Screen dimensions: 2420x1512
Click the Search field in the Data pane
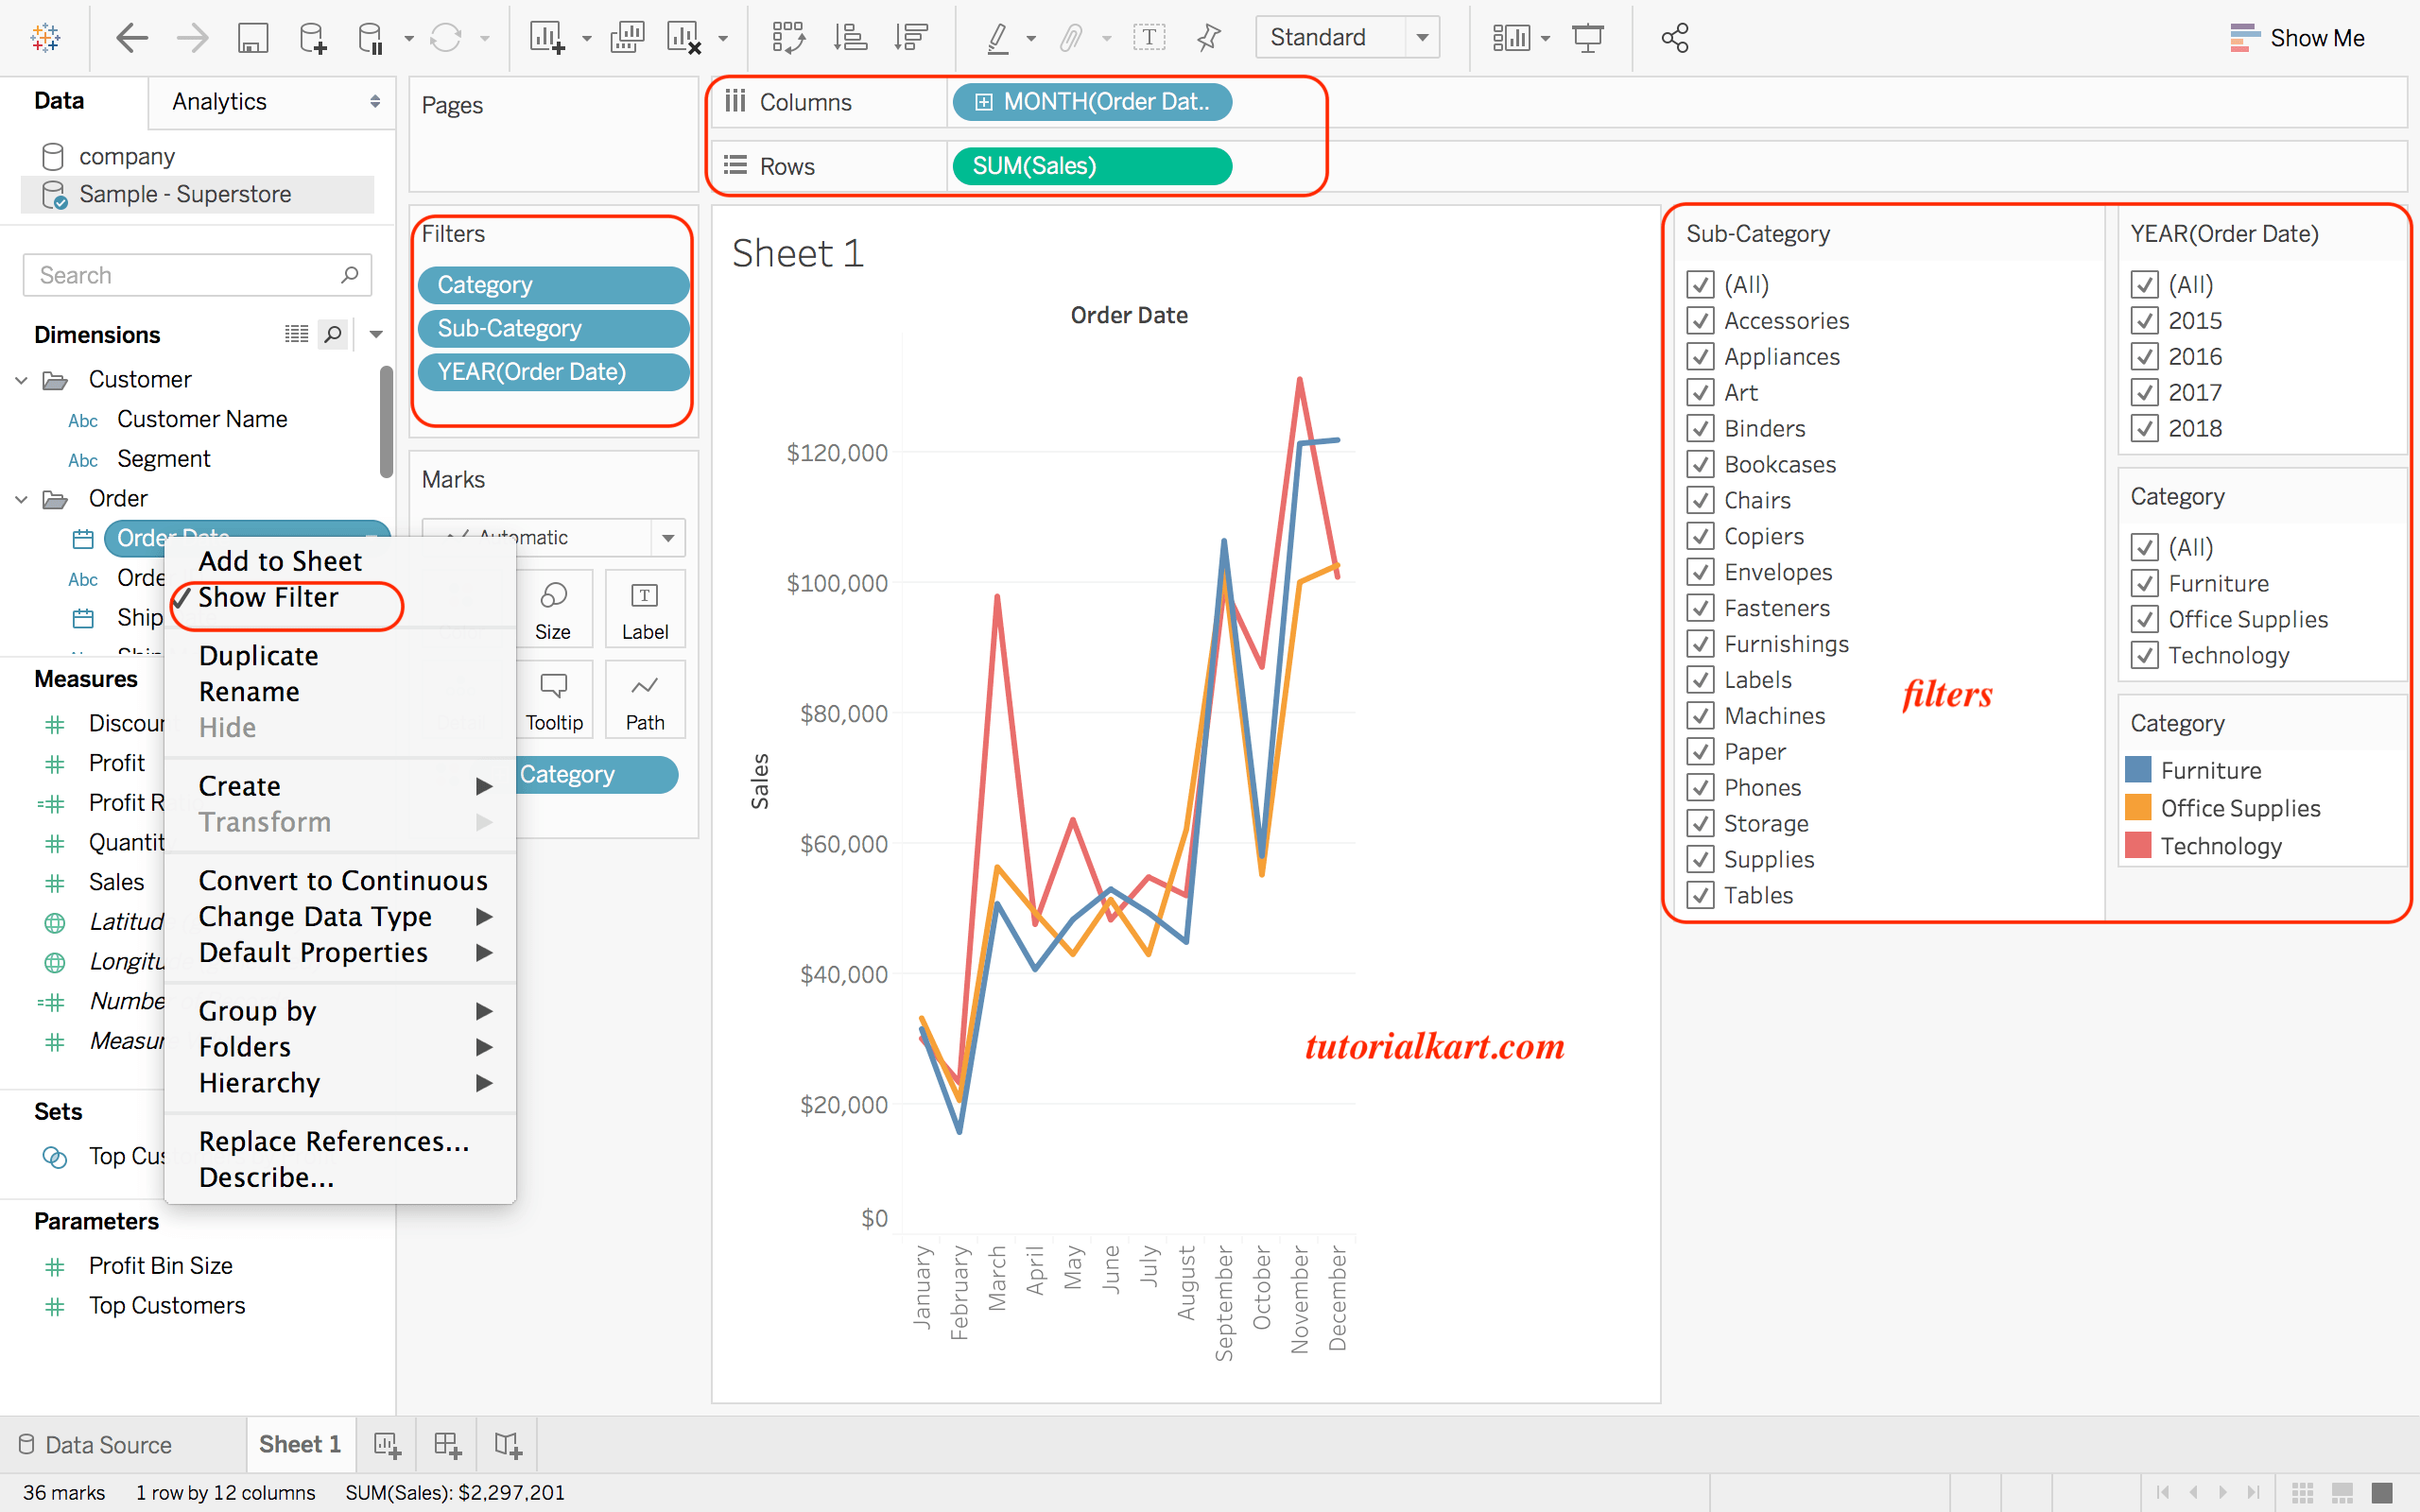pyautogui.click(x=190, y=274)
